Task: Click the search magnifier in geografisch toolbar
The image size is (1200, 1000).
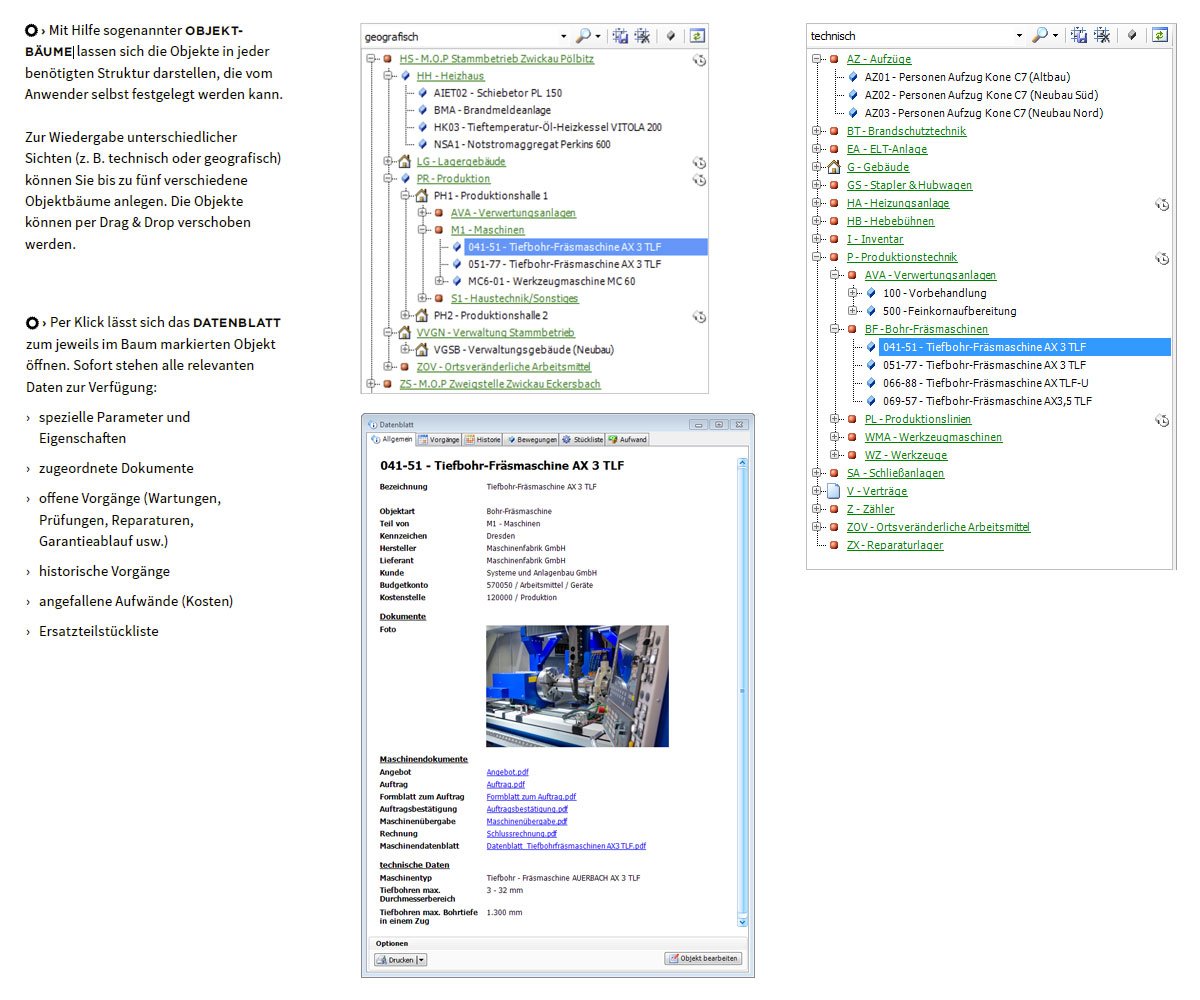Action: click(583, 36)
